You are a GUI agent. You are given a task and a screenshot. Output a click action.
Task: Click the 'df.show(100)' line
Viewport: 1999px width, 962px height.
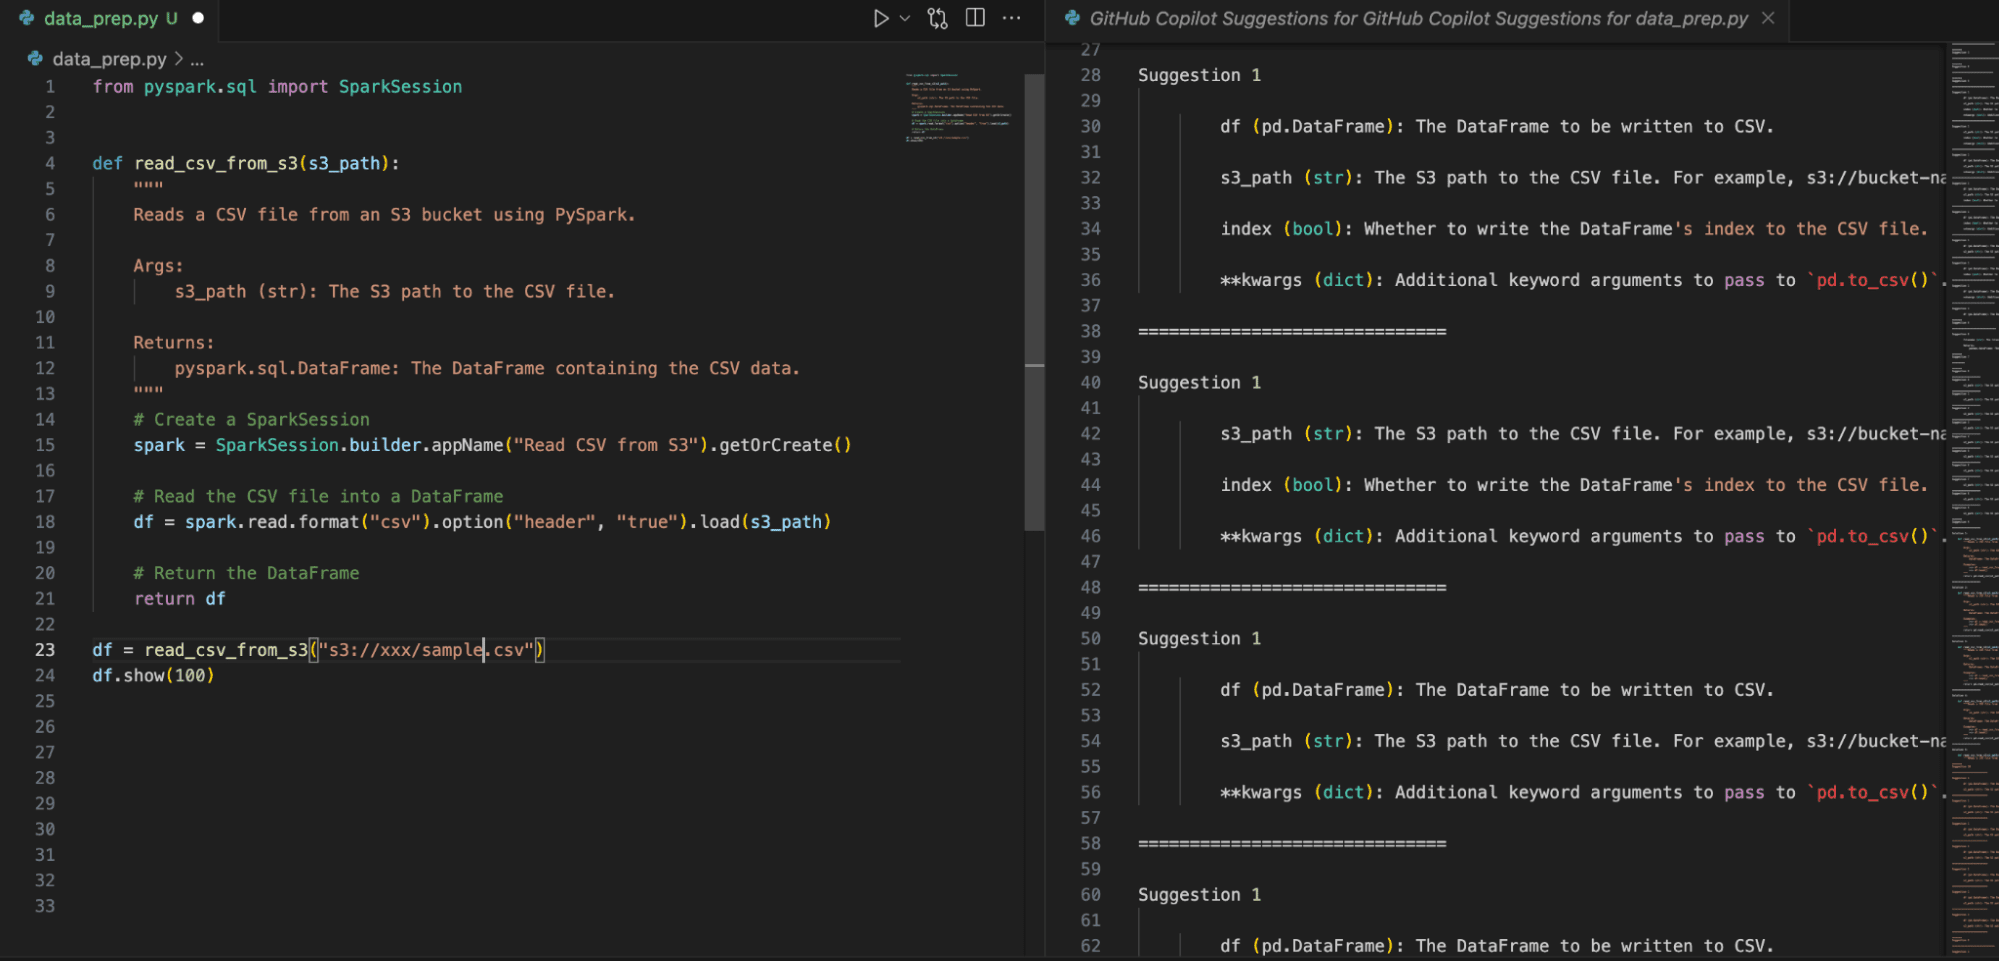[x=153, y=676]
